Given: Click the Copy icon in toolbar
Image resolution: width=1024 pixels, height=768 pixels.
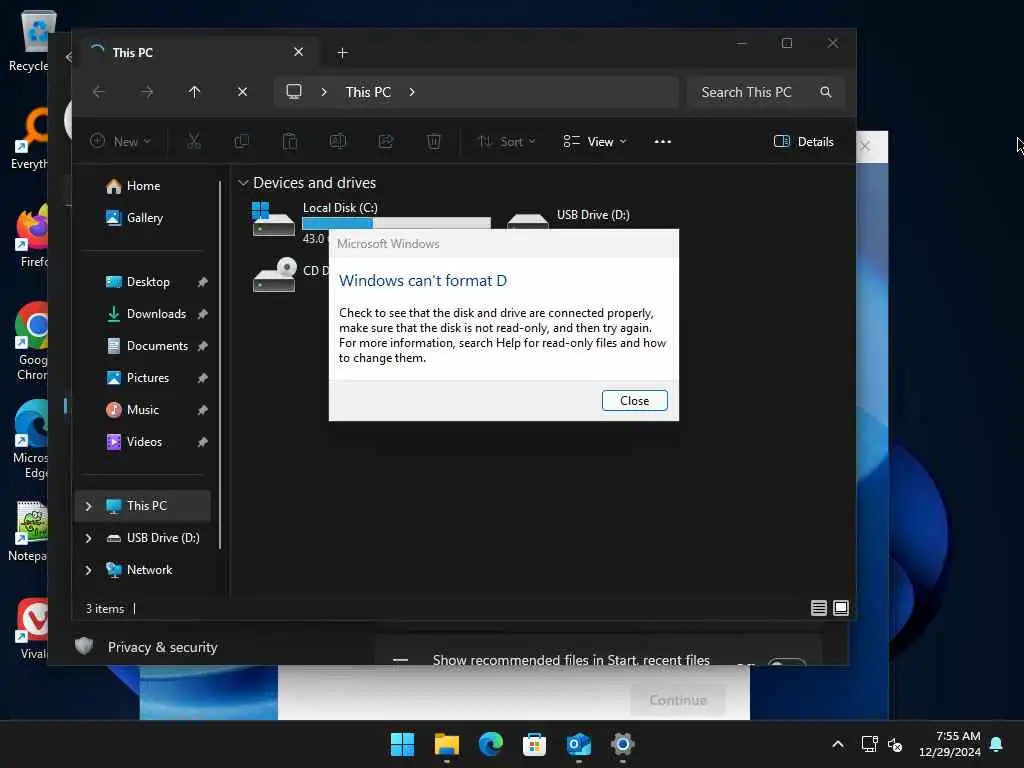Looking at the screenshot, I should (242, 141).
